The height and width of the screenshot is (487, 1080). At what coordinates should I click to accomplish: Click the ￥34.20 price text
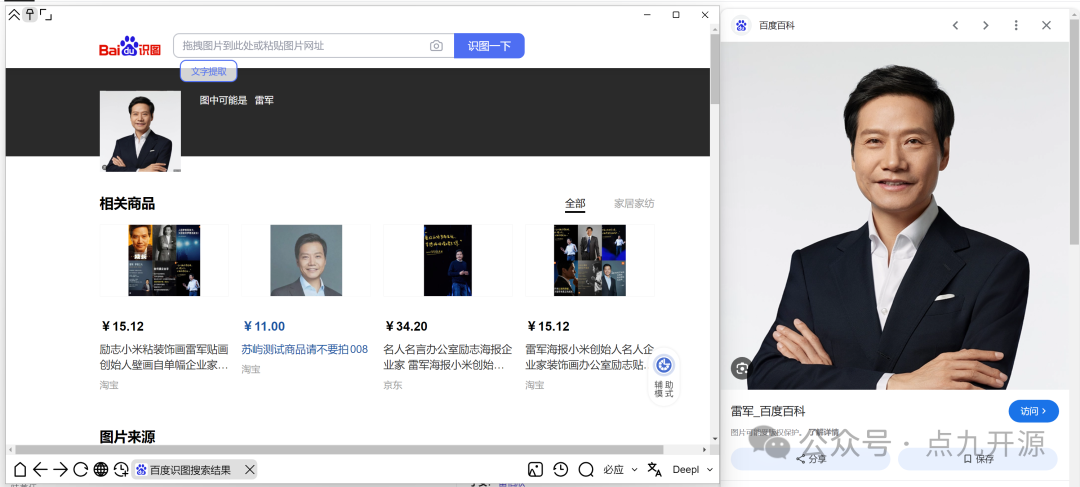(x=406, y=327)
